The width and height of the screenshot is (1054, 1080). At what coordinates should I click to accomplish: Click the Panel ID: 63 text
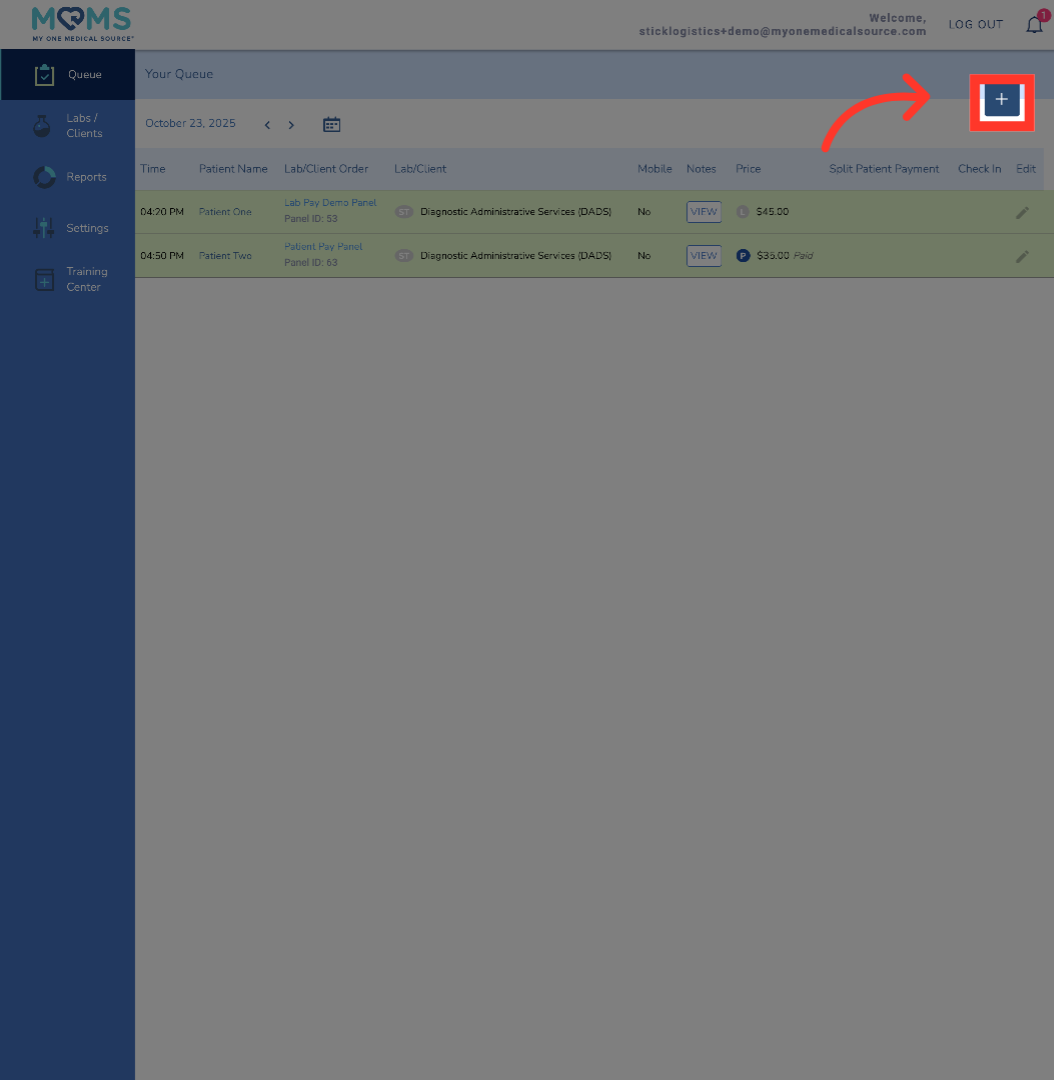pos(311,262)
